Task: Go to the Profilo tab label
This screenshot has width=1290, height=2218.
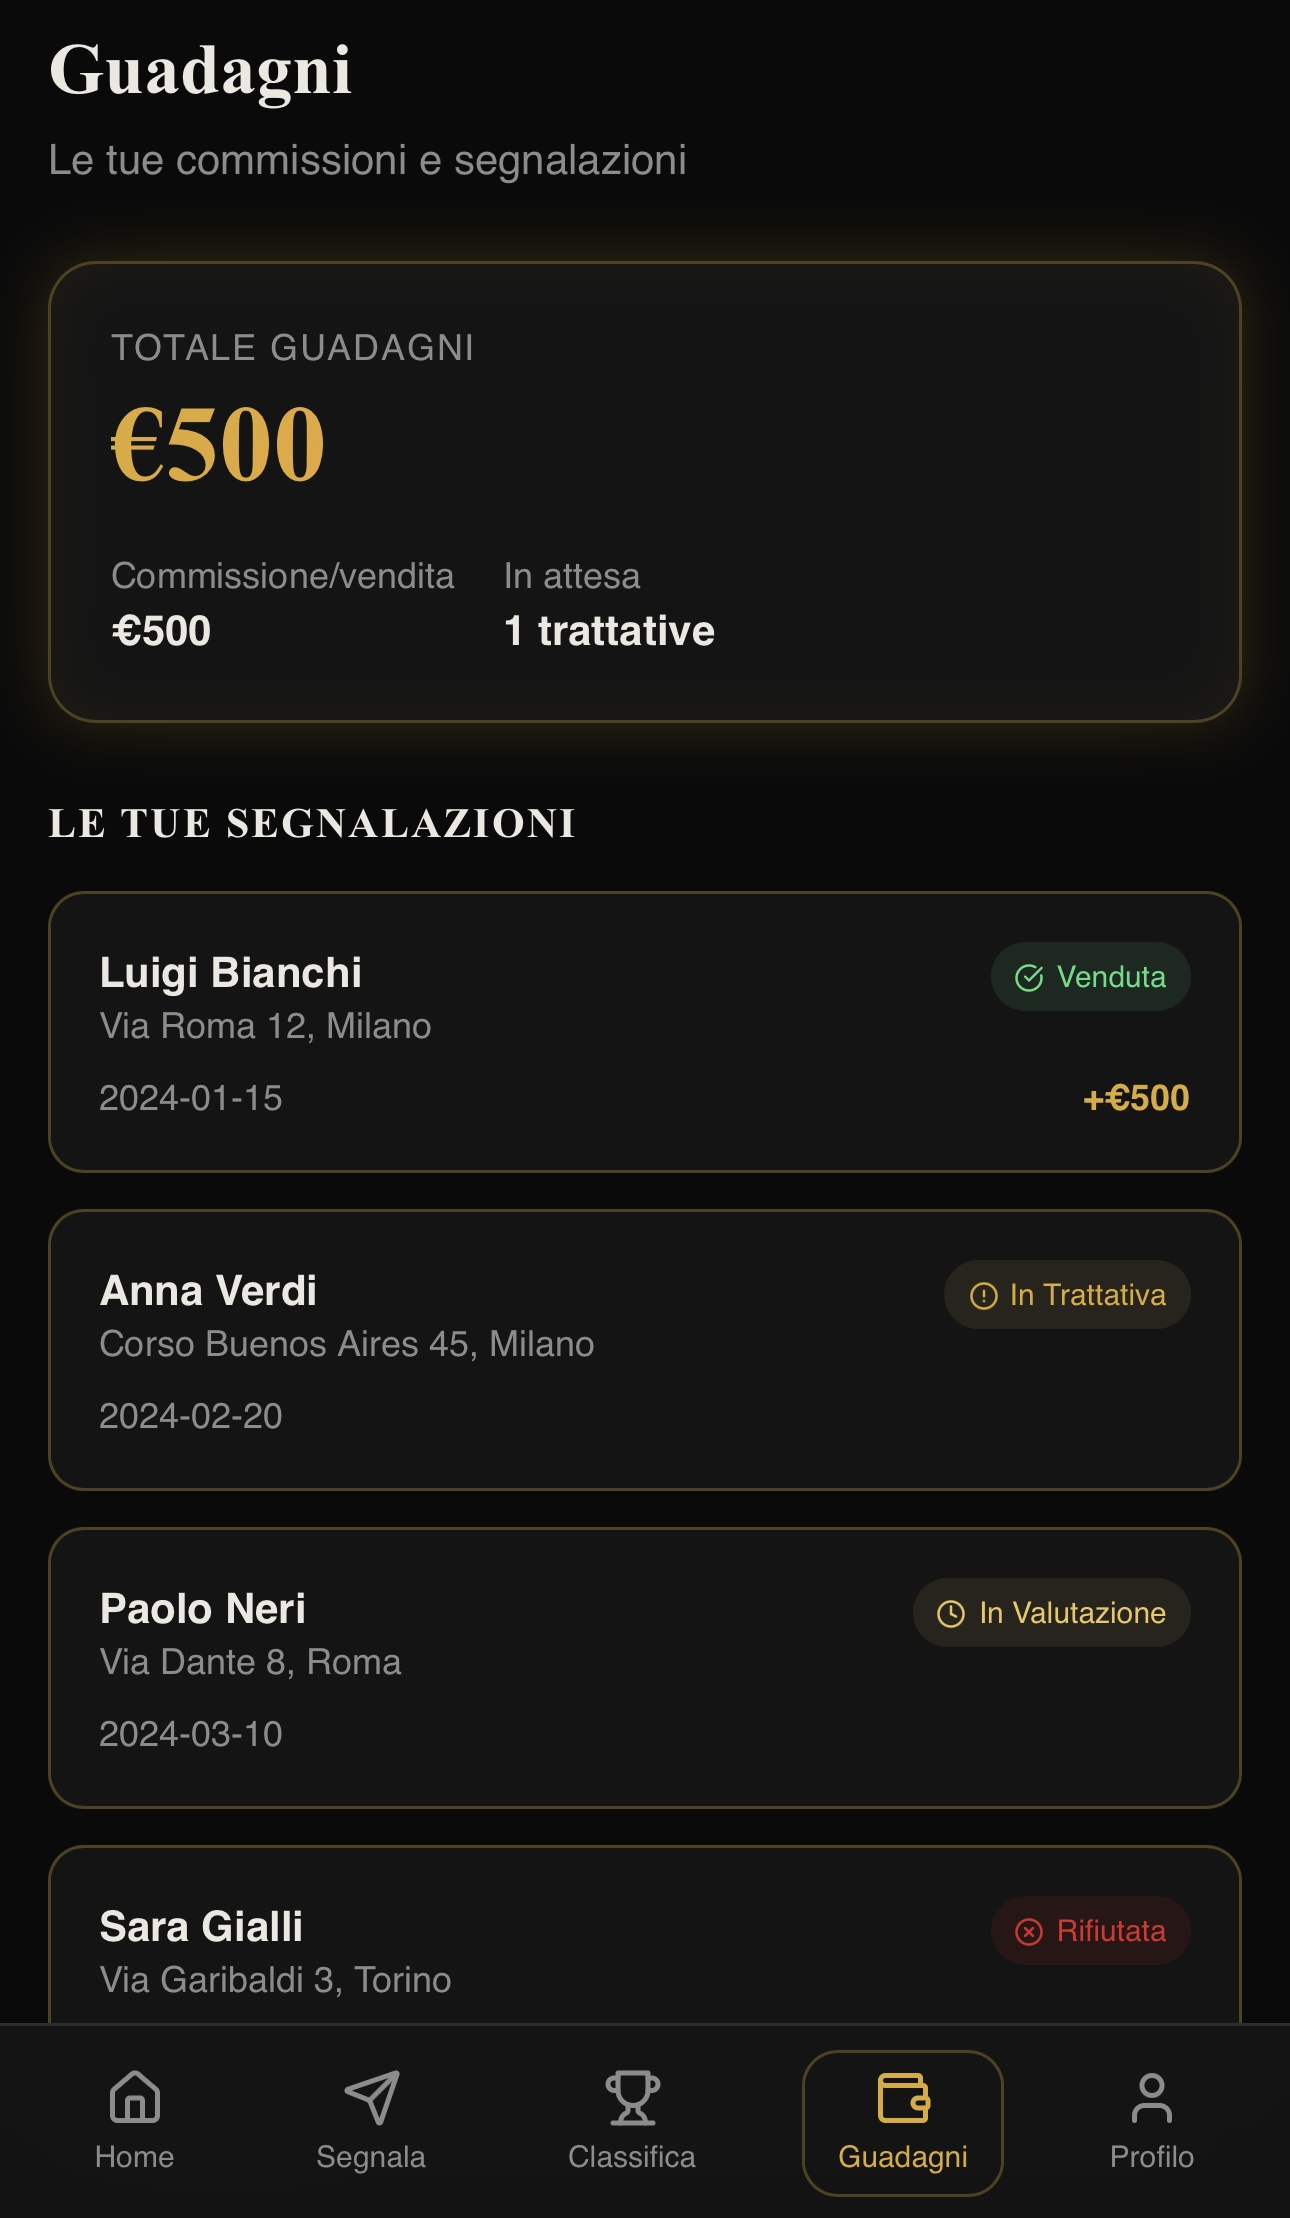Action: click(1151, 2157)
